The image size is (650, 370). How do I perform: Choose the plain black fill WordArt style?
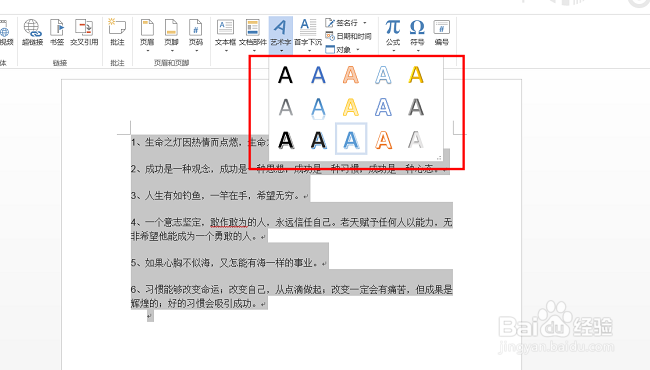[285, 75]
